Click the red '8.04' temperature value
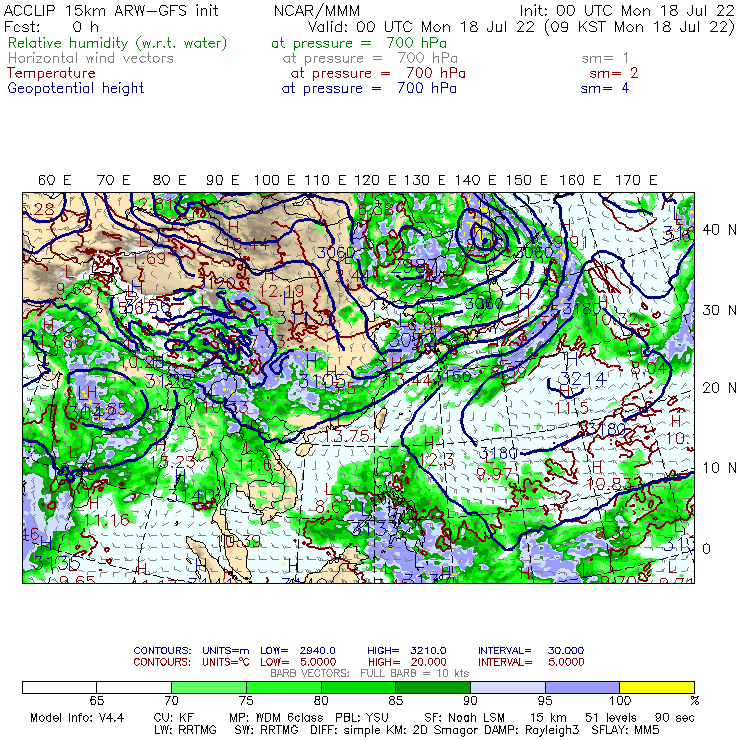 pos(649,369)
